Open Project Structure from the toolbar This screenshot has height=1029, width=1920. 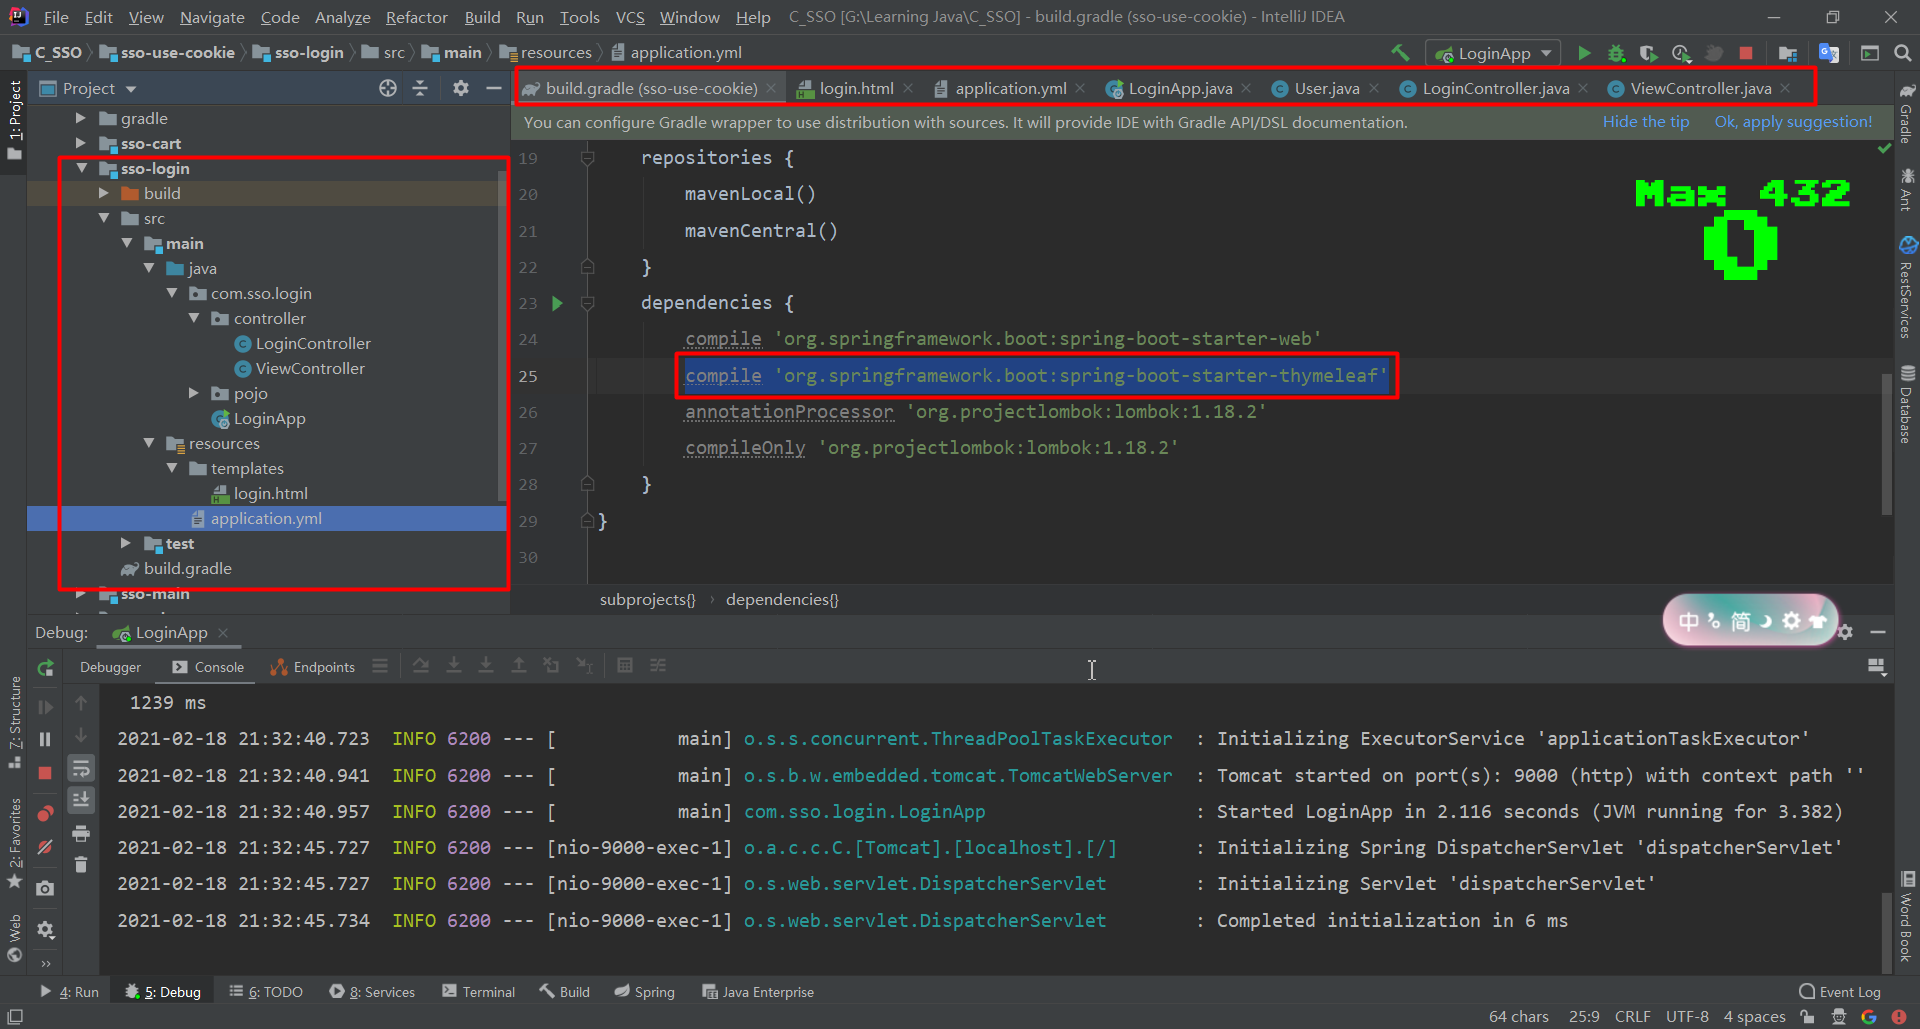click(x=1788, y=53)
